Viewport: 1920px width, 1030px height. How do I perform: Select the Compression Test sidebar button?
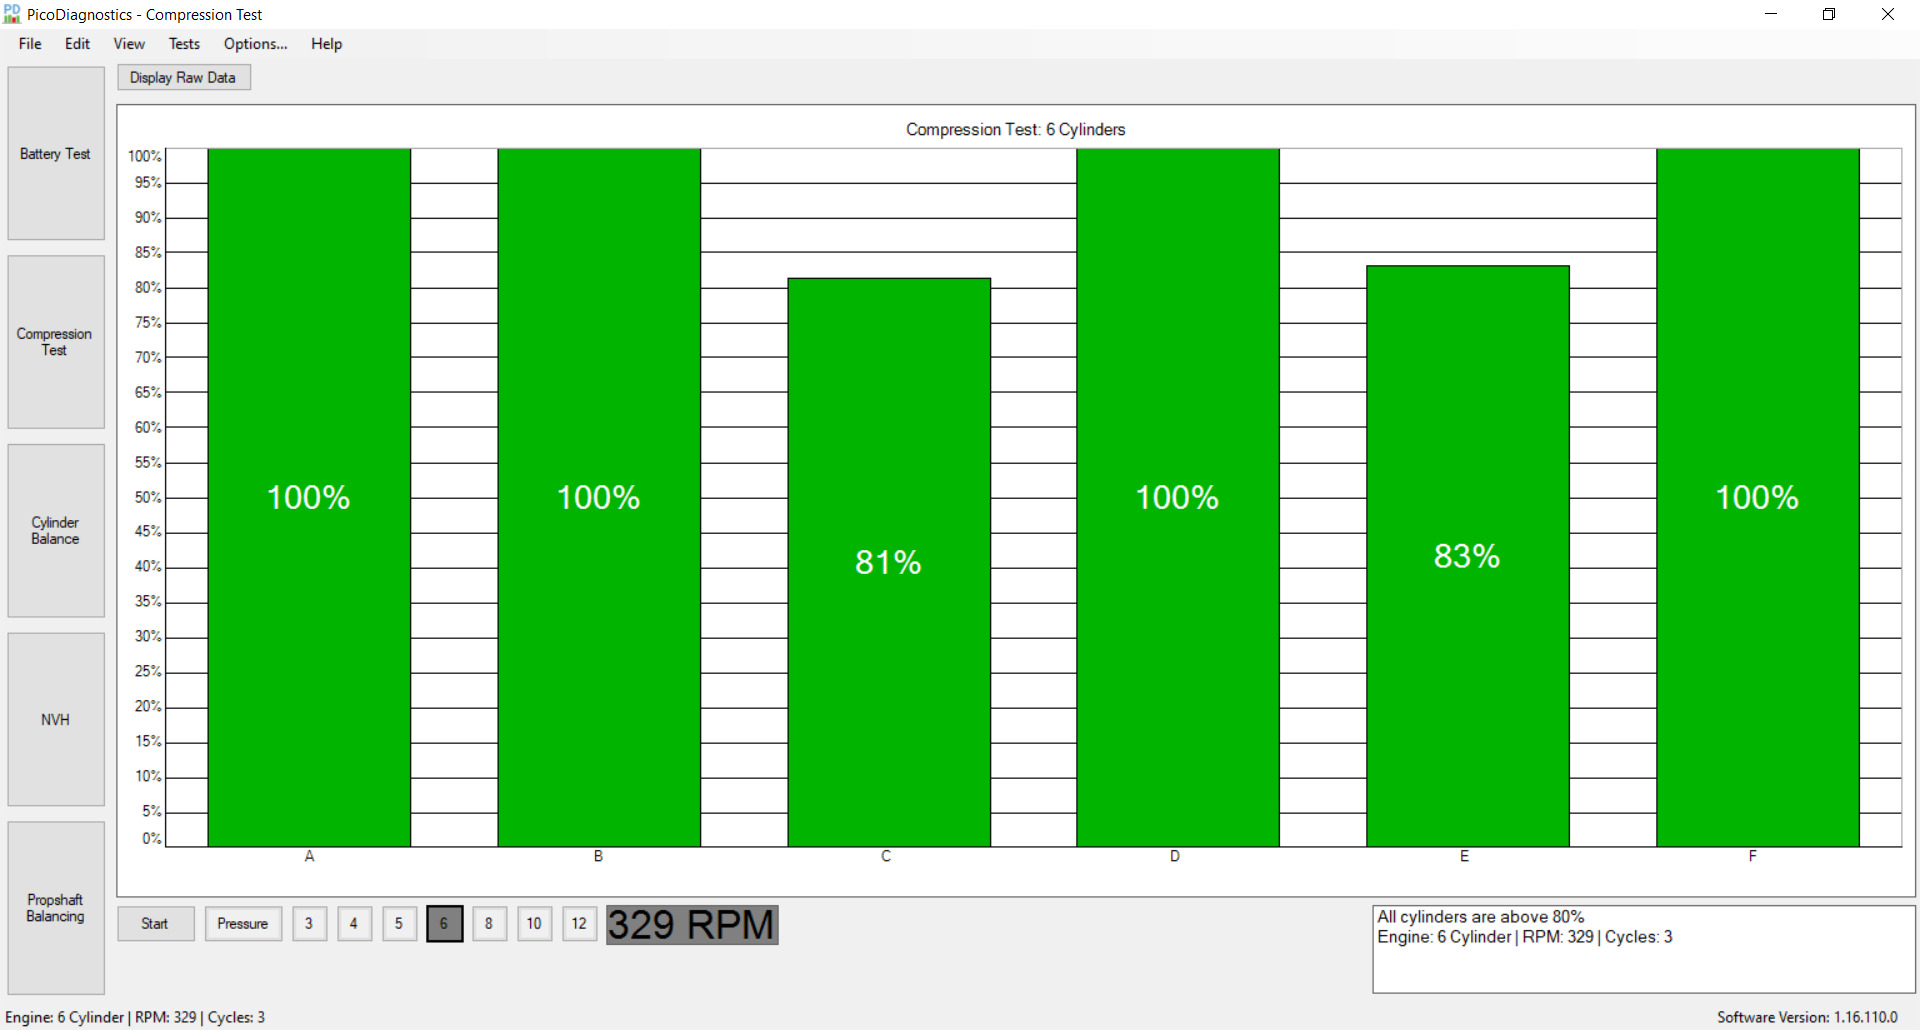tap(56, 342)
